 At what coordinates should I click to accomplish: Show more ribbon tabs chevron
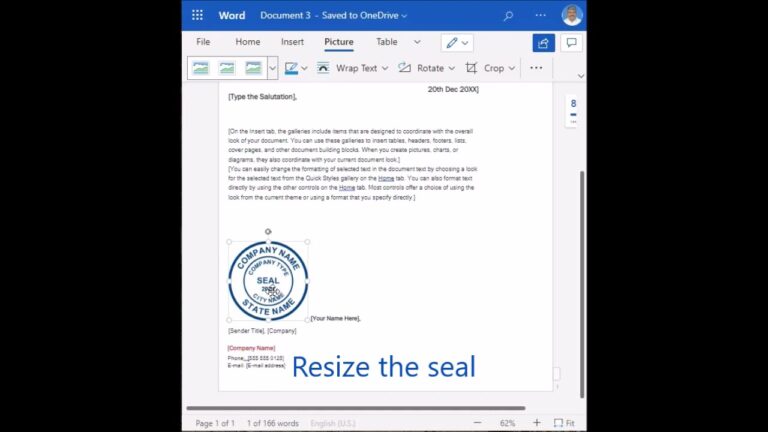point(417,42)
